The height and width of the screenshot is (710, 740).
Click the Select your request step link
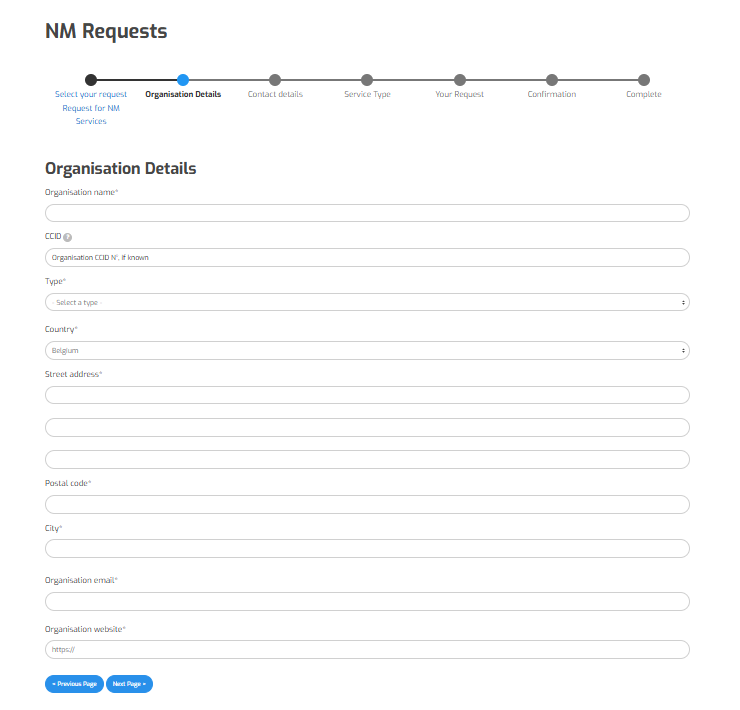pyautogui.click(x=91, y=94)
